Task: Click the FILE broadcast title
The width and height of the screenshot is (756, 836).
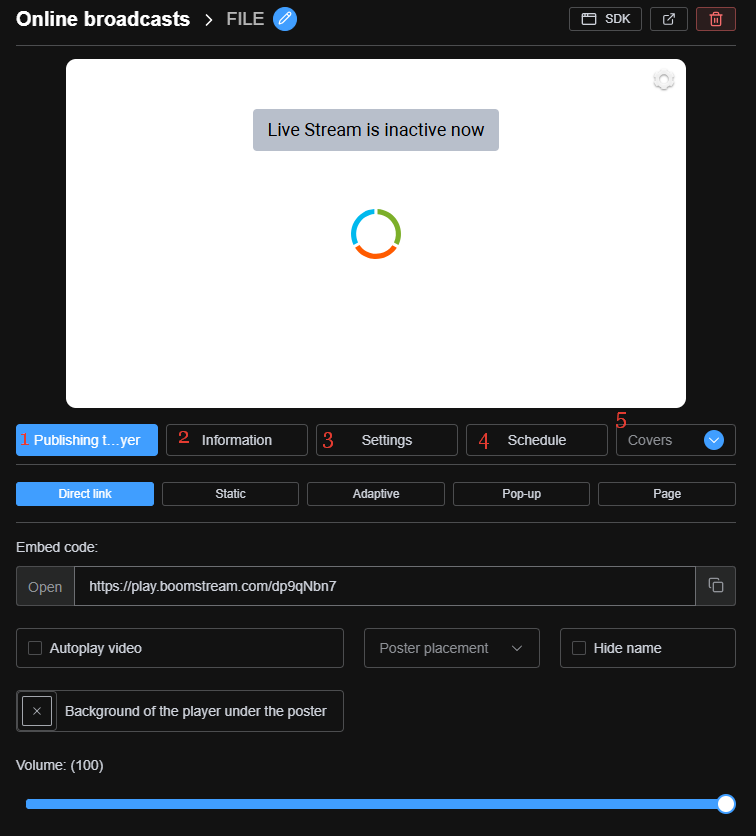Action: pos(245,19)
